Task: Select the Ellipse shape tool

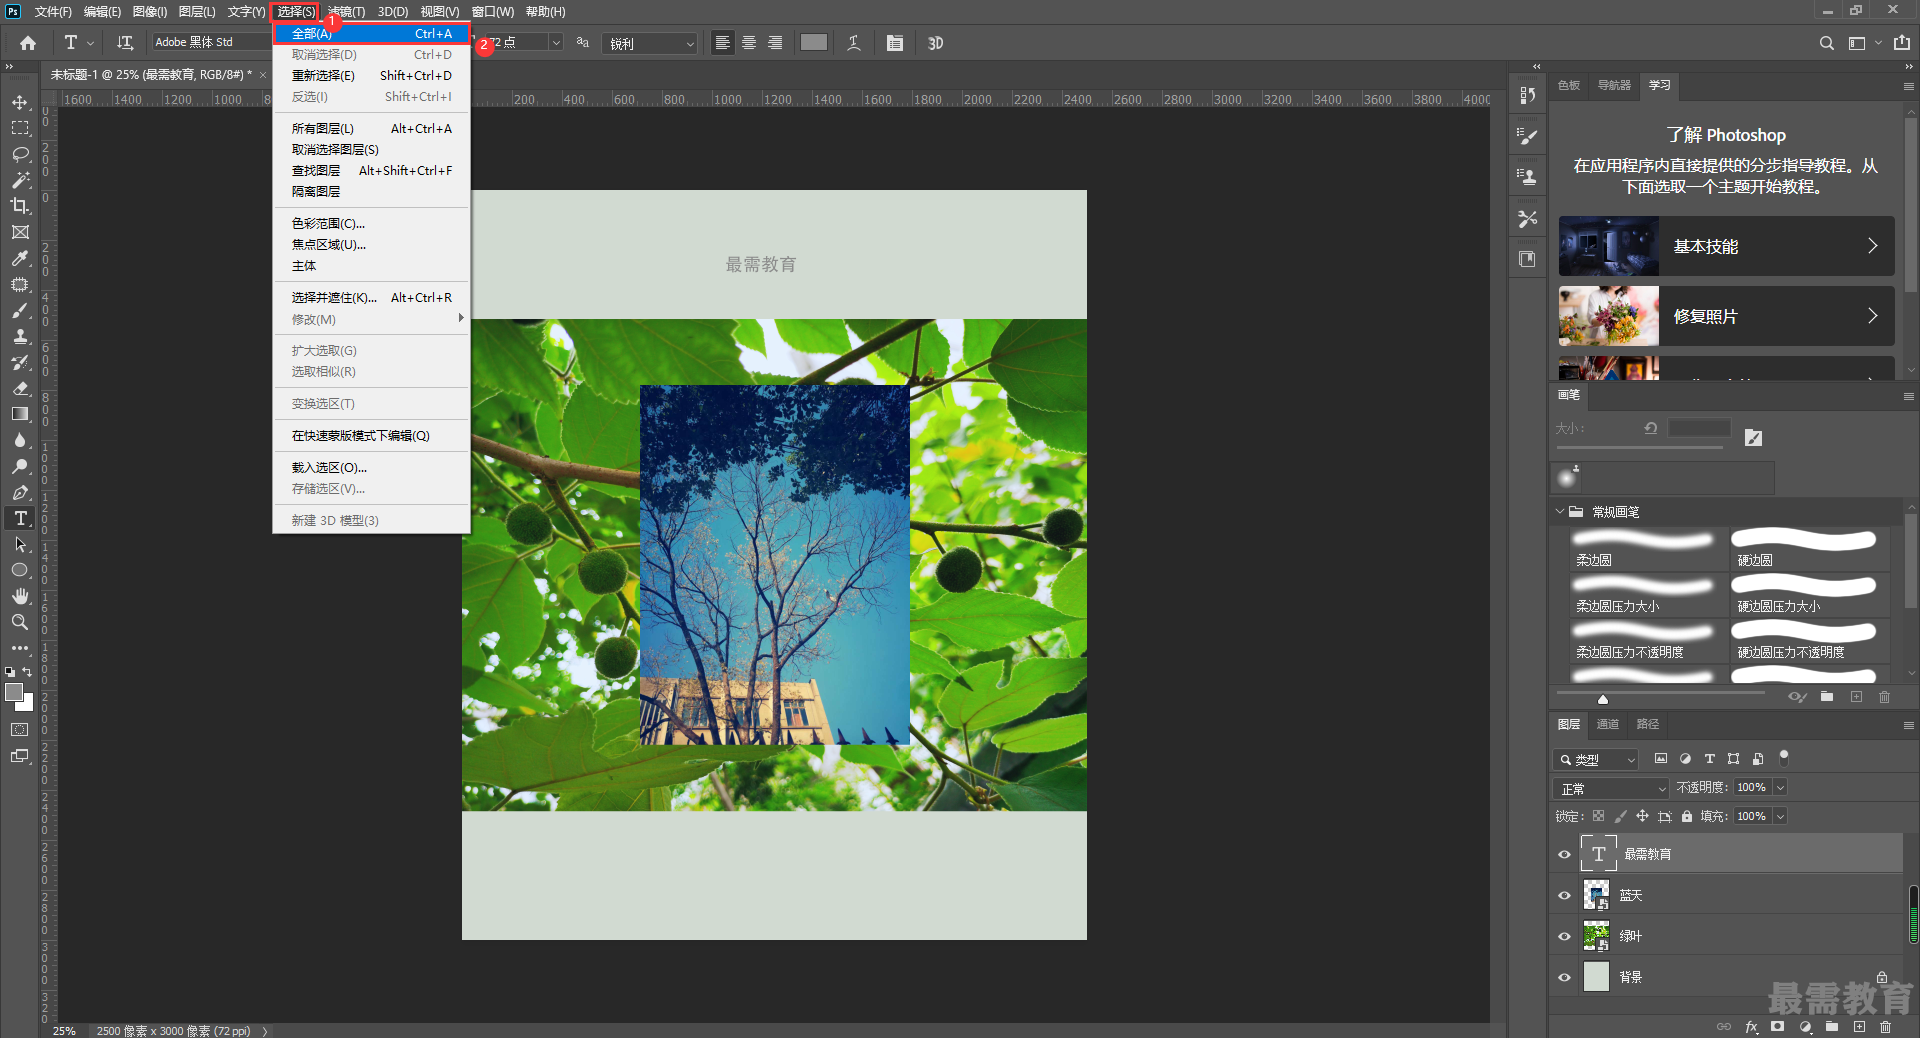Action: [20, 570]
